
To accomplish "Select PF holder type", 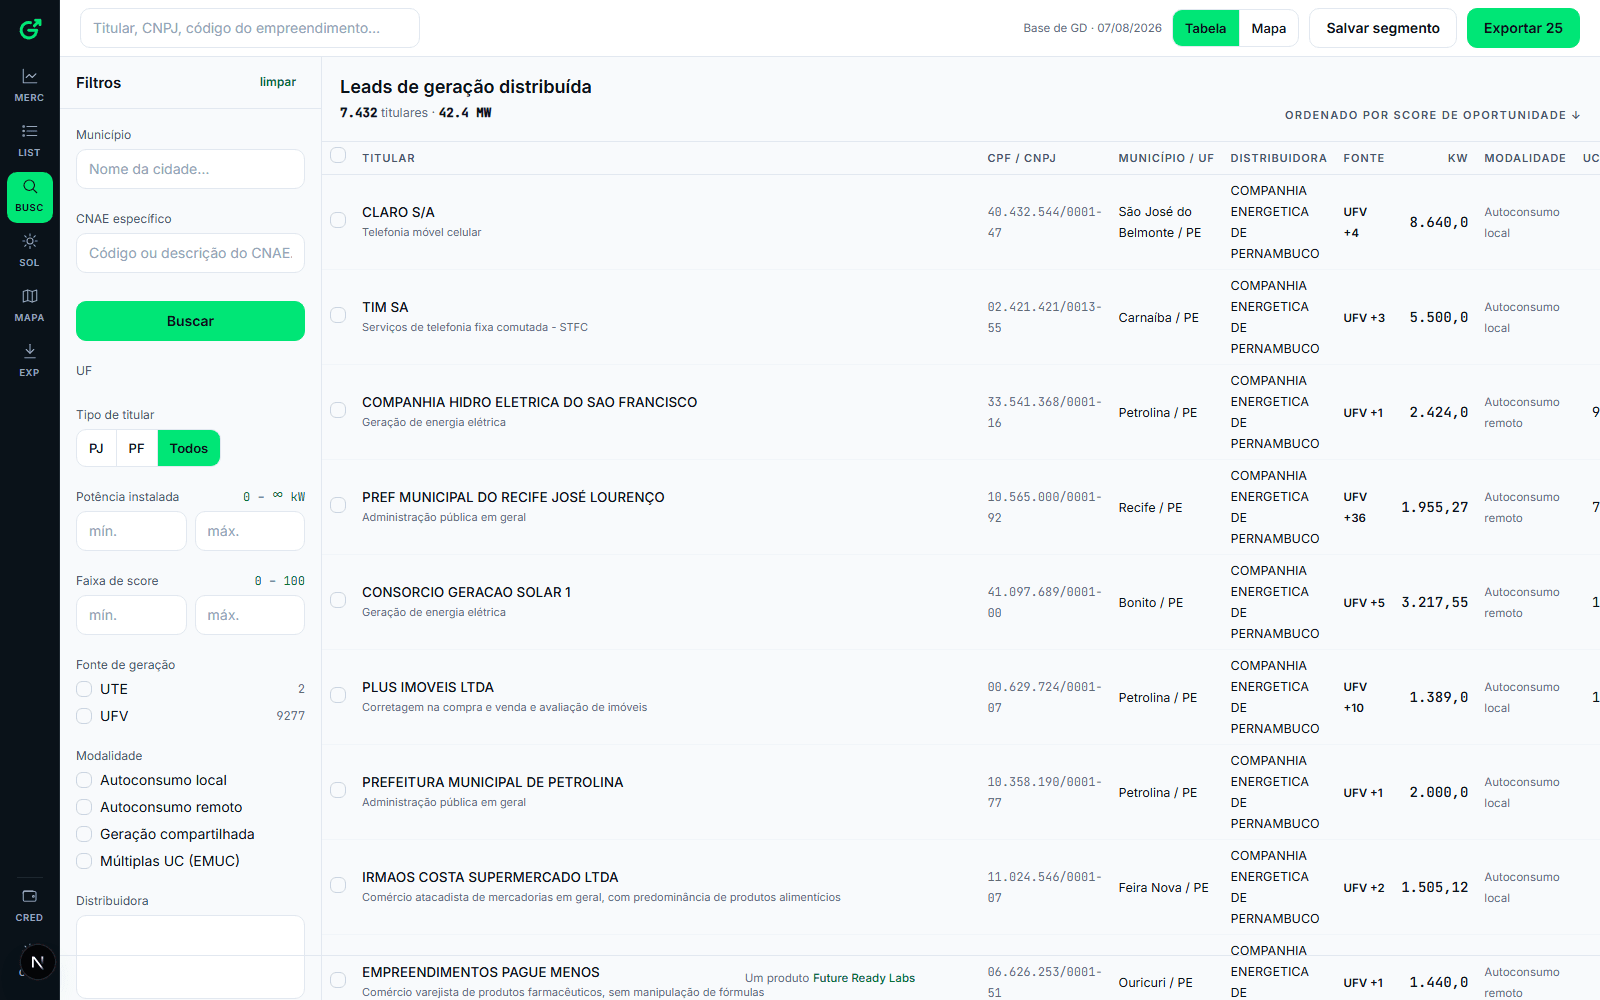I will tap(137, 448).
